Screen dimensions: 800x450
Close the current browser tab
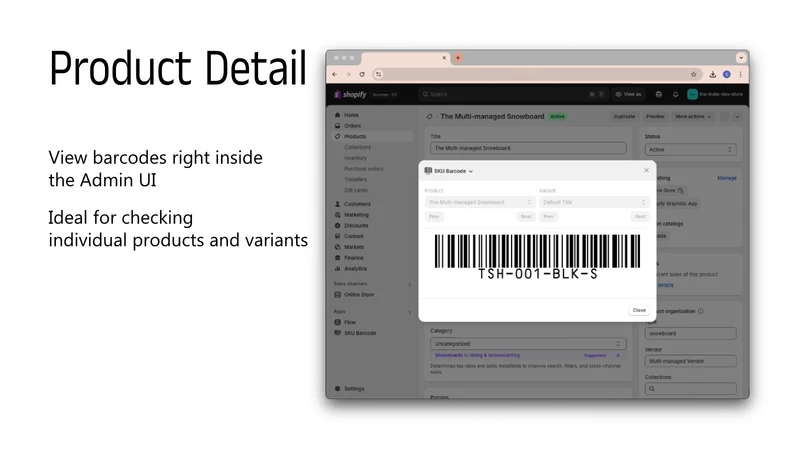(x=444, y=58)
